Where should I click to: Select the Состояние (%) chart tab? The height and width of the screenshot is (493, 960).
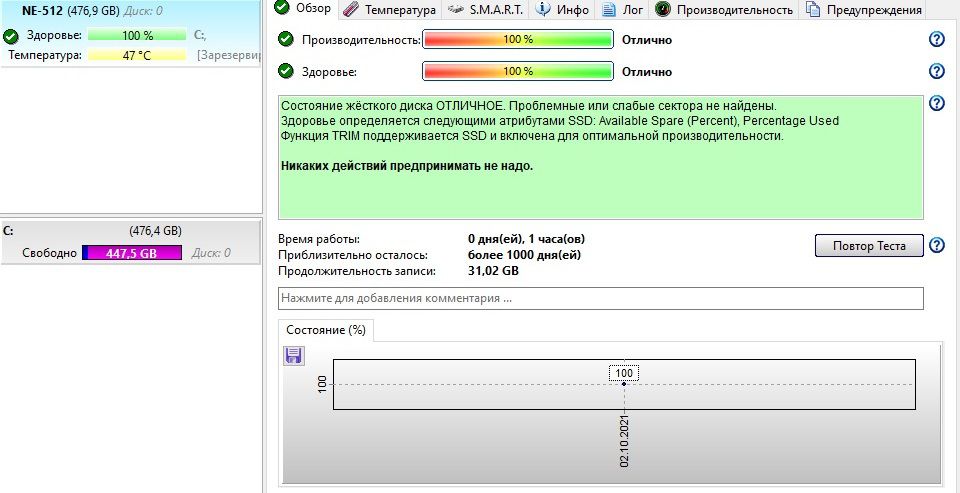[326, 329]
